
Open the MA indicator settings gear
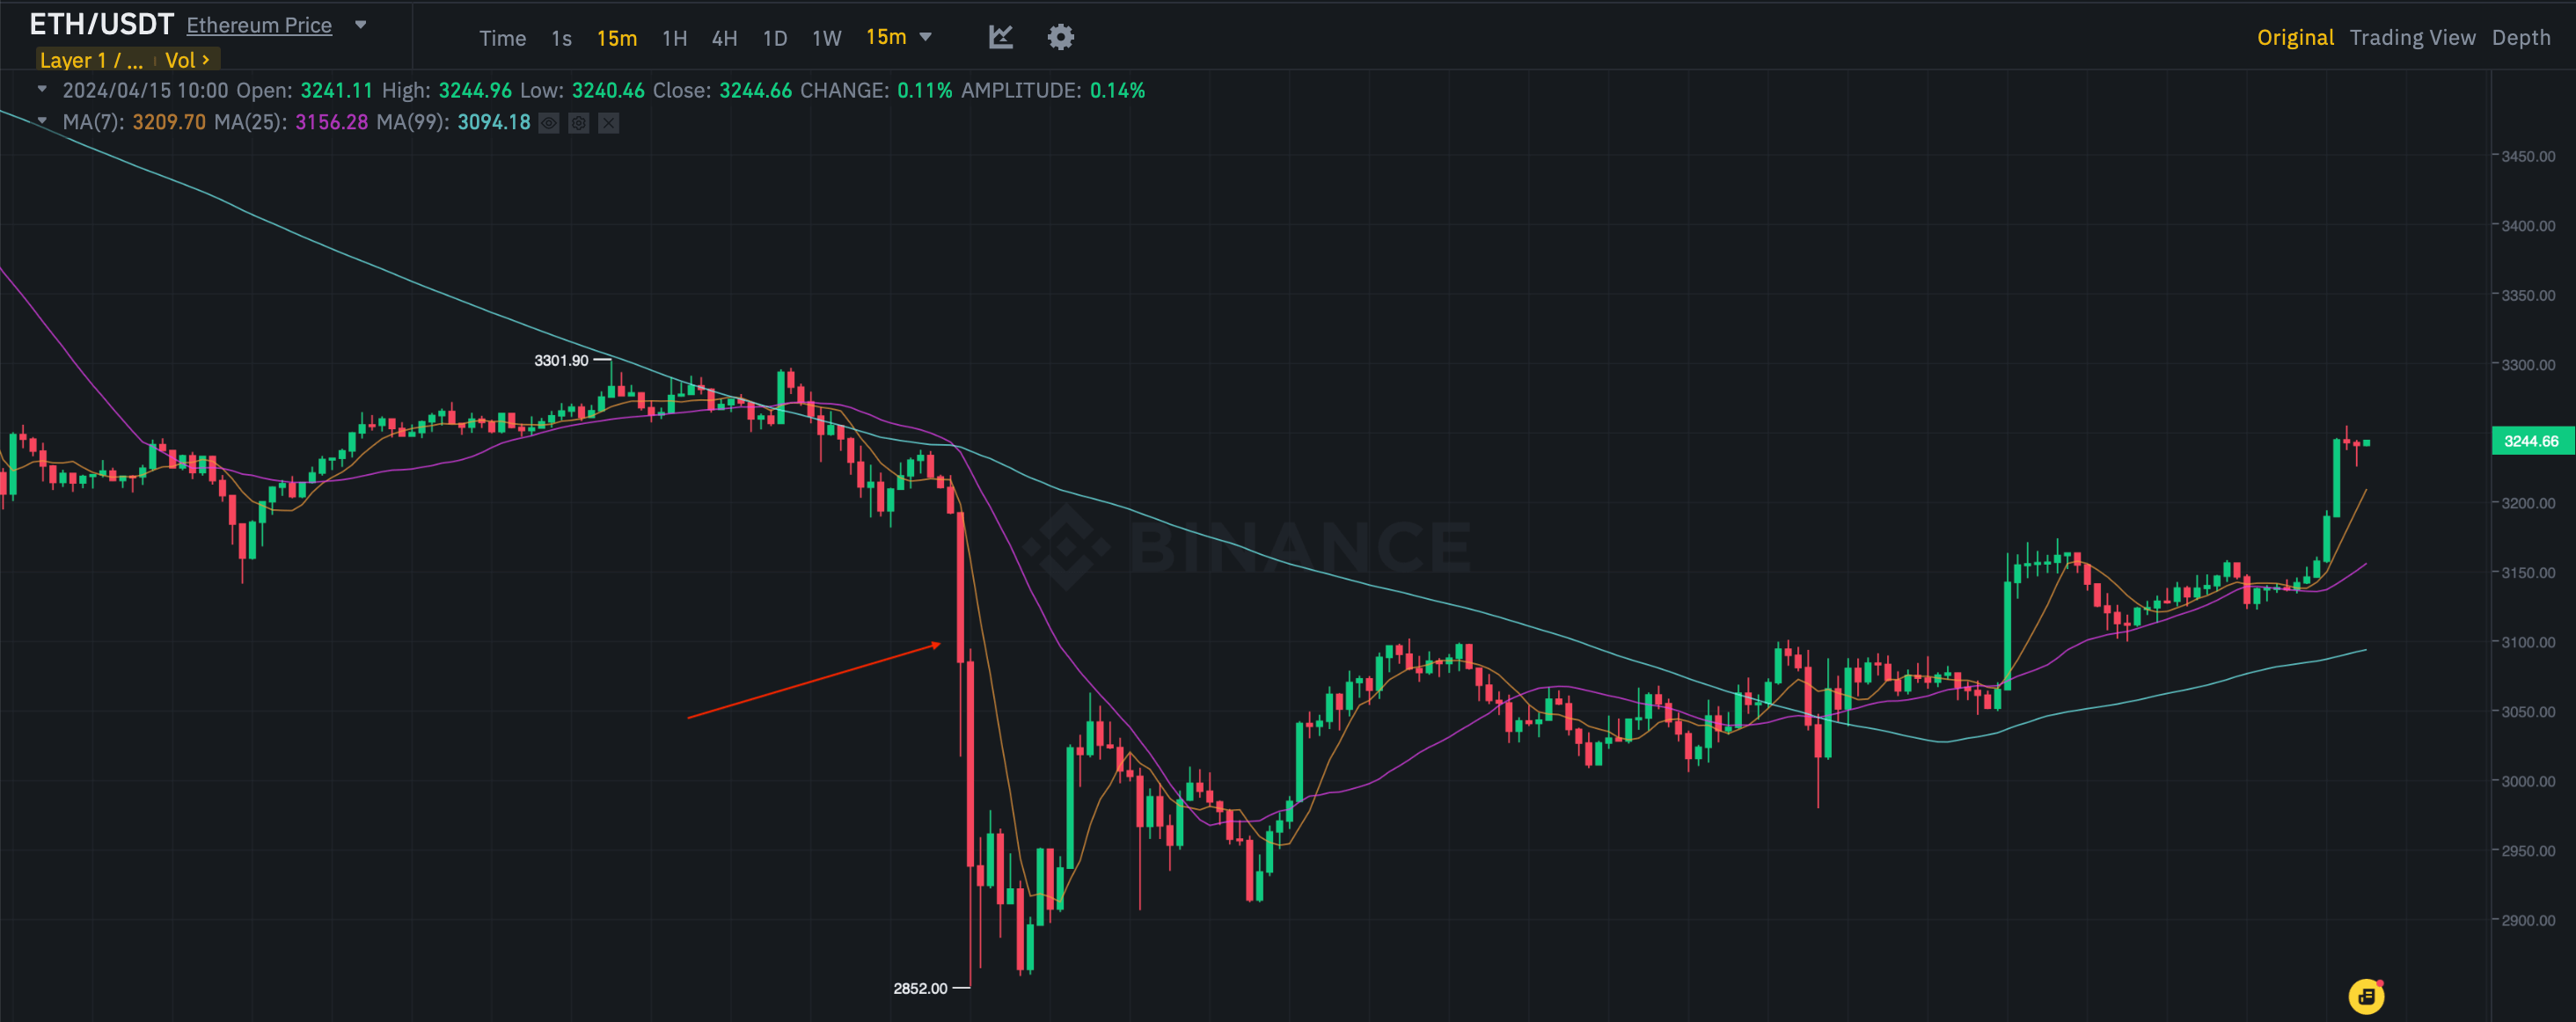[x=578, y=122]
